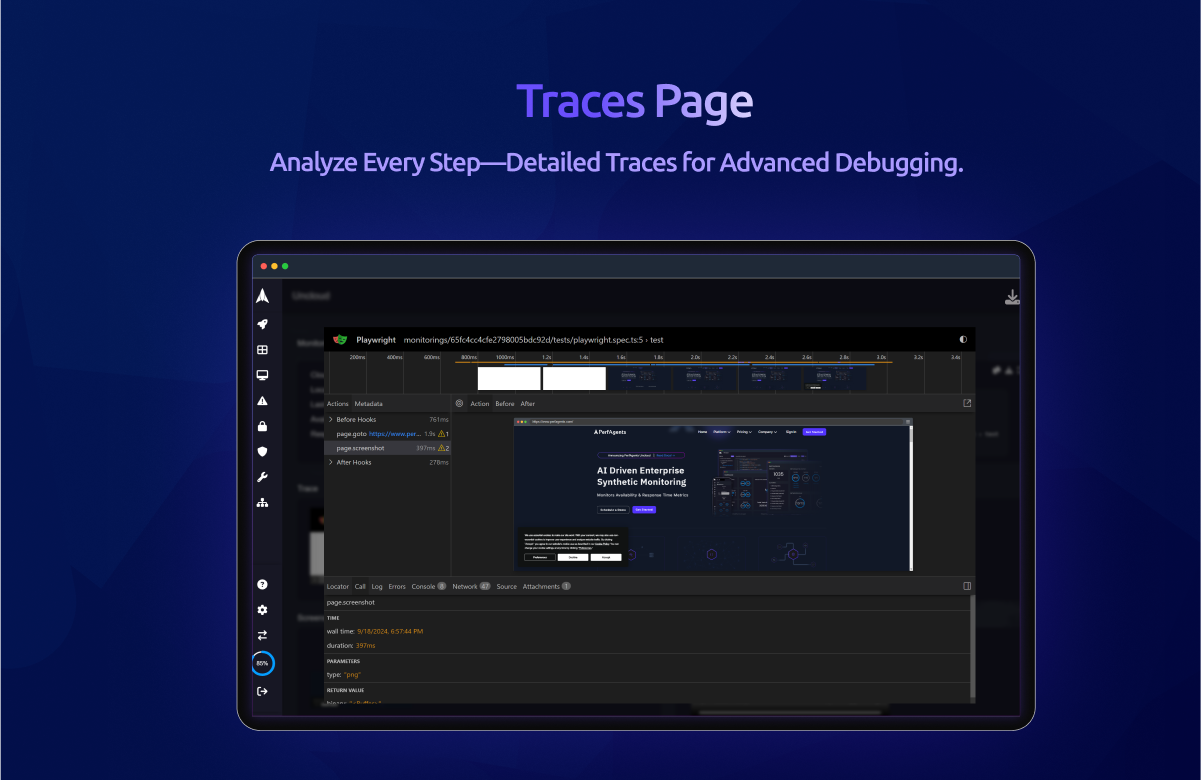
Task: Click the sitemap hierarchy sidebar icon
Action: tap(263, 502)
